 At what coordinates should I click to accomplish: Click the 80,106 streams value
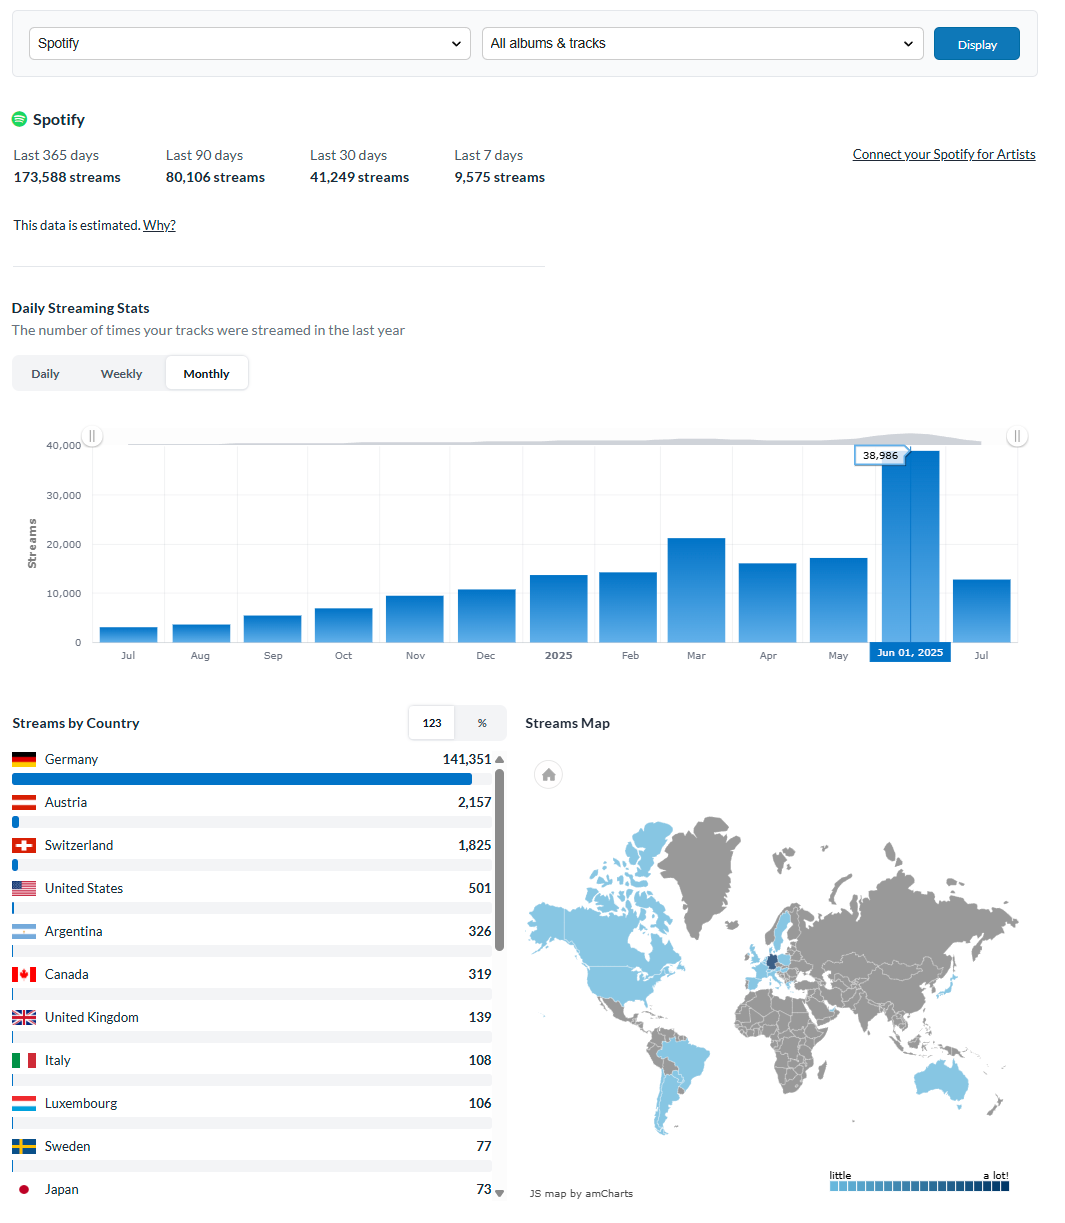click(x=215, y=177)
